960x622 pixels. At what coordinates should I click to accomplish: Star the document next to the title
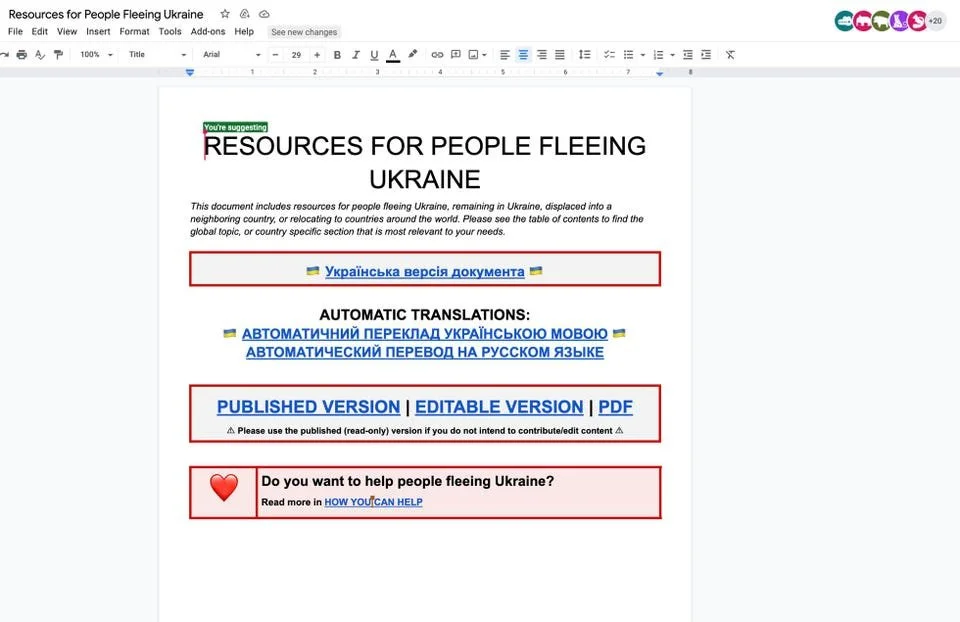pos(225,13)
